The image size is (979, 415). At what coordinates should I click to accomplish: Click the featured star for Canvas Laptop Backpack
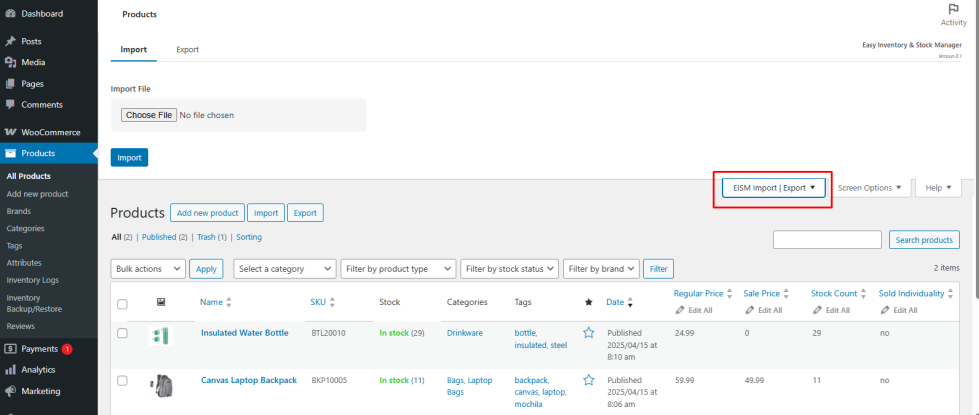tap(588, 380)
